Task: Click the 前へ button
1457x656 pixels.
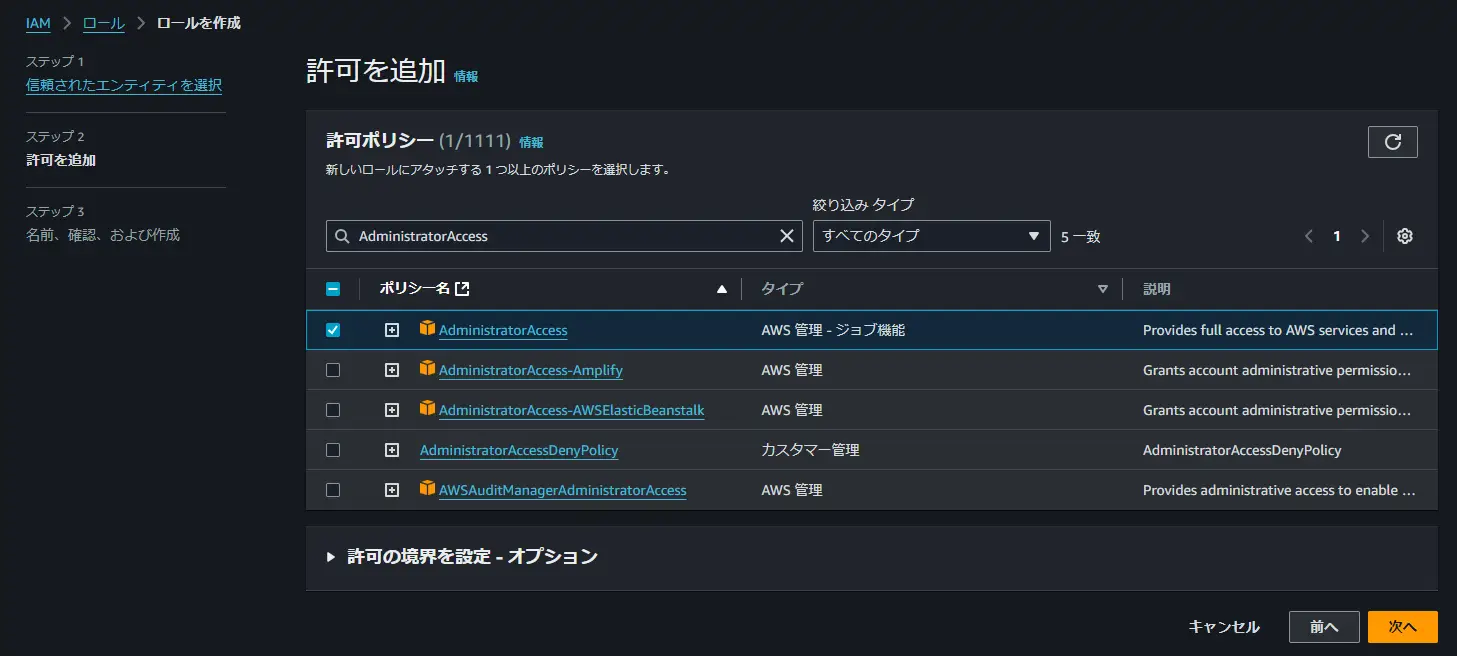Action: (1324, 627)
